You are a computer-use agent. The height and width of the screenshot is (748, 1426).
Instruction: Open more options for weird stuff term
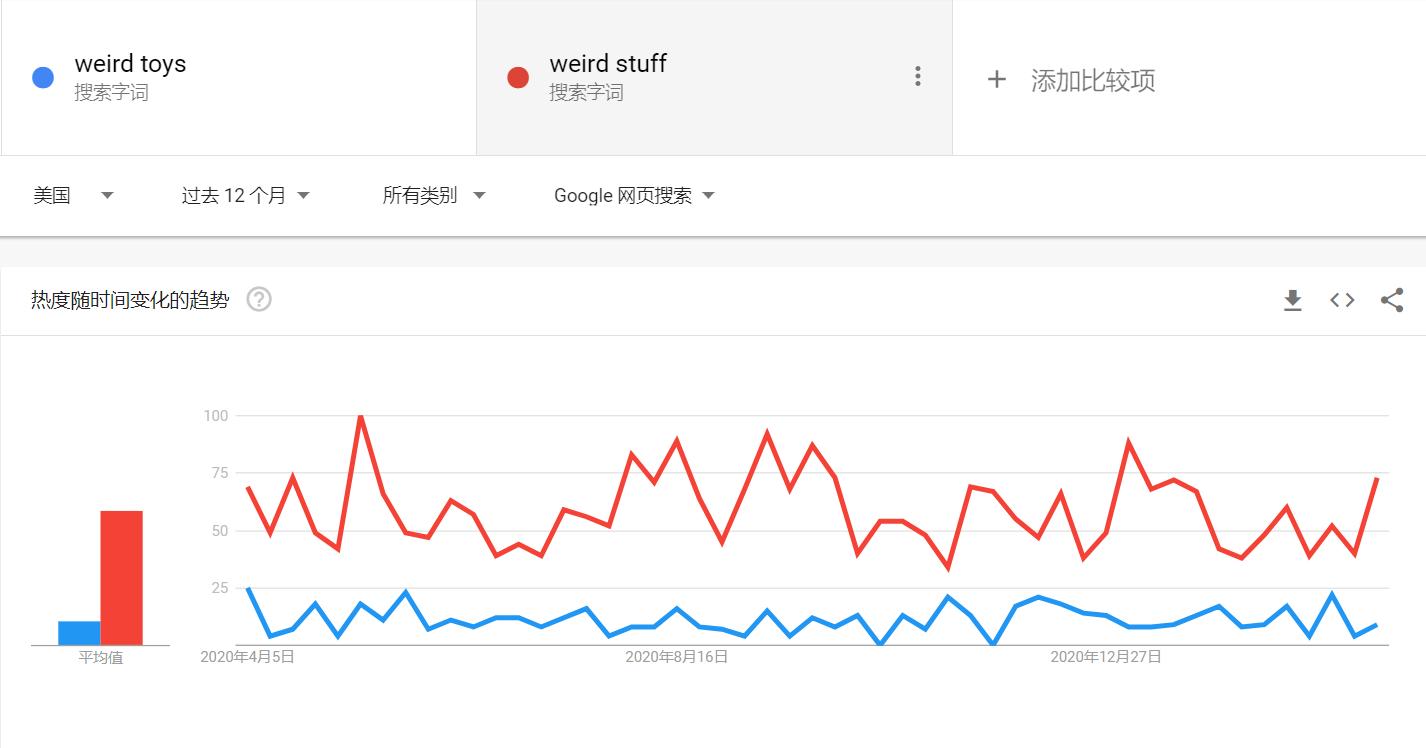[917, 77]
